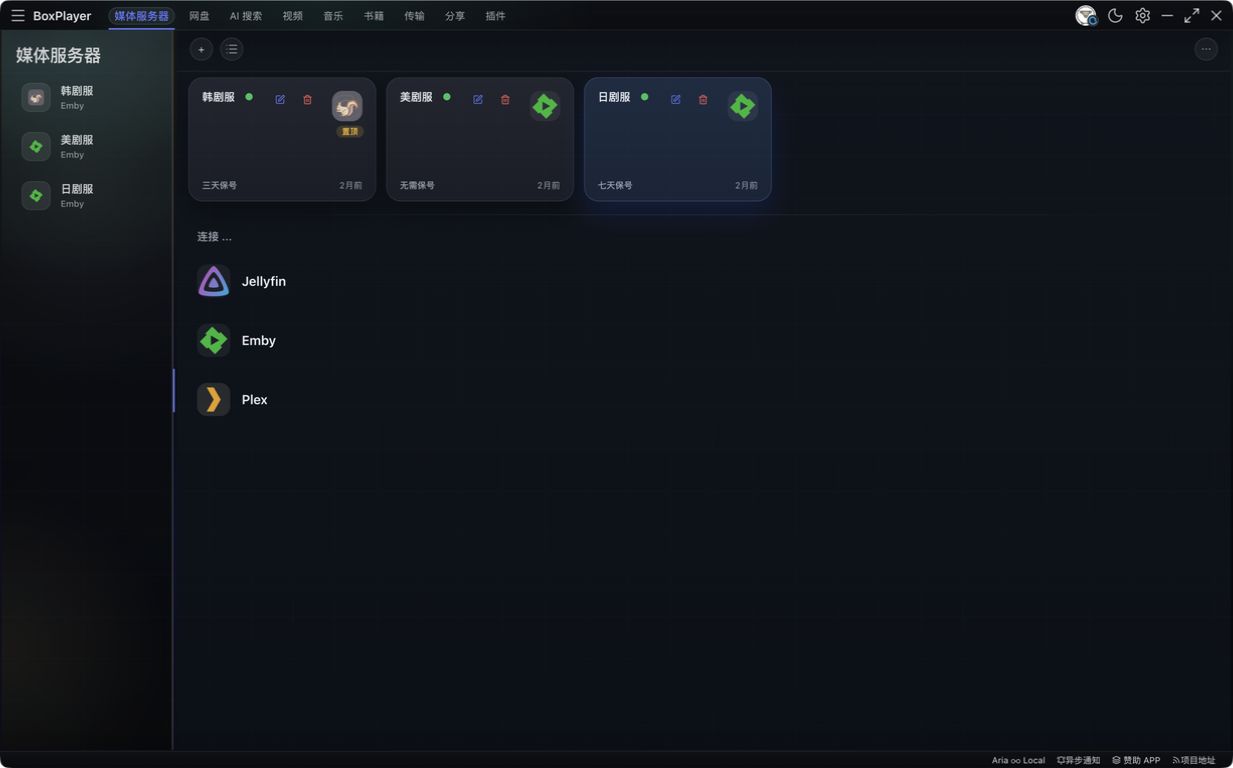Click the 七天保号 note text
The height and width of the screenshot is (768, 1233).
coord(615,185)
